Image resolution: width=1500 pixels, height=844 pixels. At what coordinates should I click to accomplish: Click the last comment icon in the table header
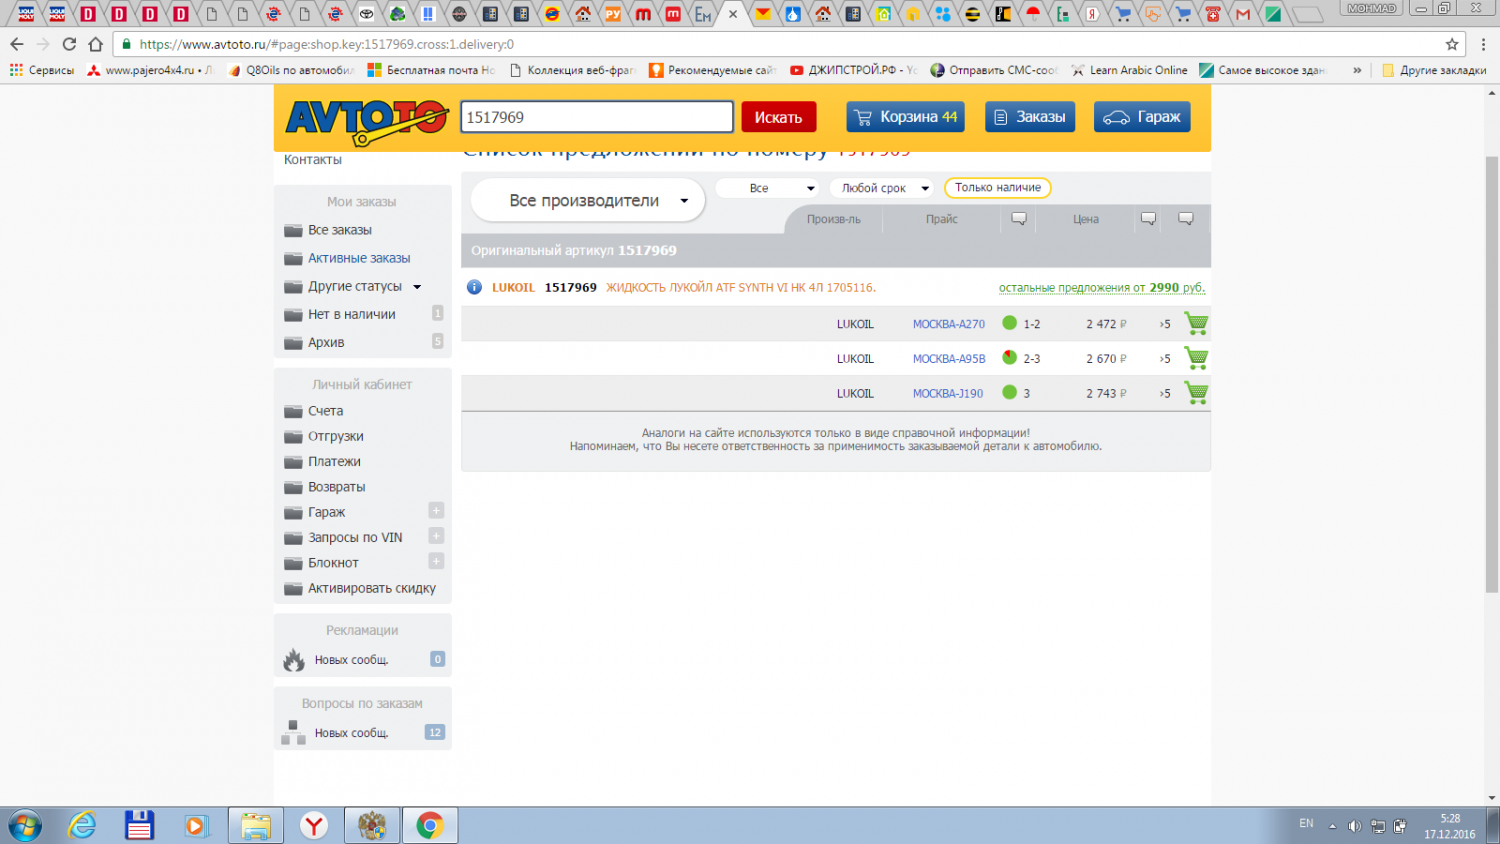[x=1186, y=219]
